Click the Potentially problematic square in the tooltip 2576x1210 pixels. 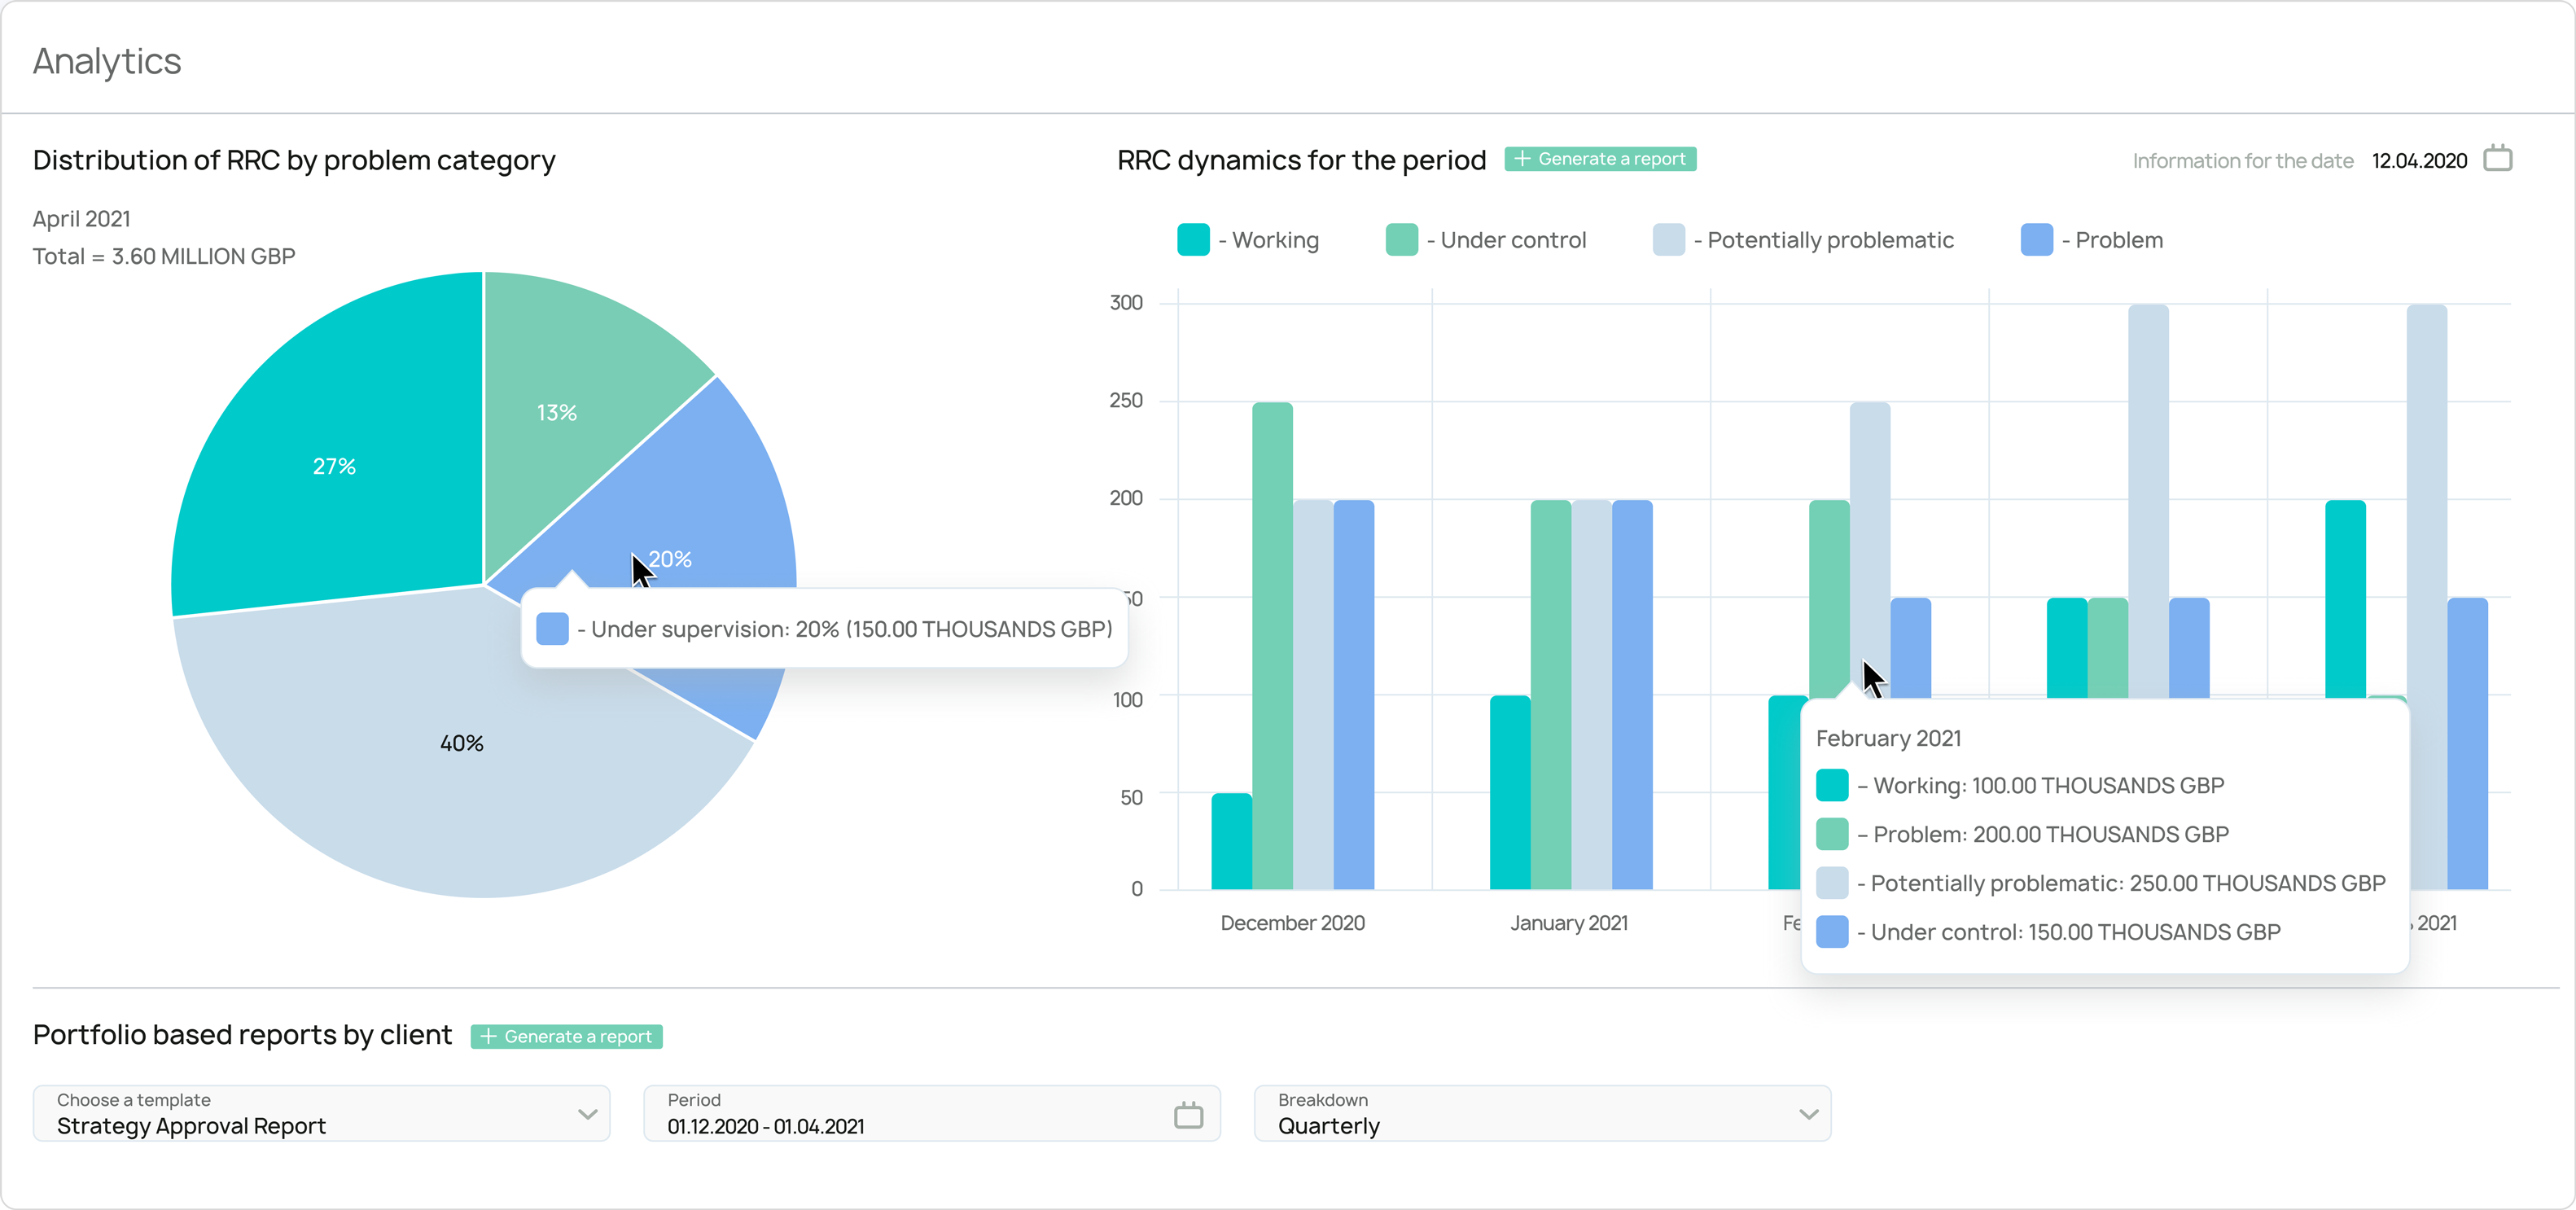click(1832, 882)
